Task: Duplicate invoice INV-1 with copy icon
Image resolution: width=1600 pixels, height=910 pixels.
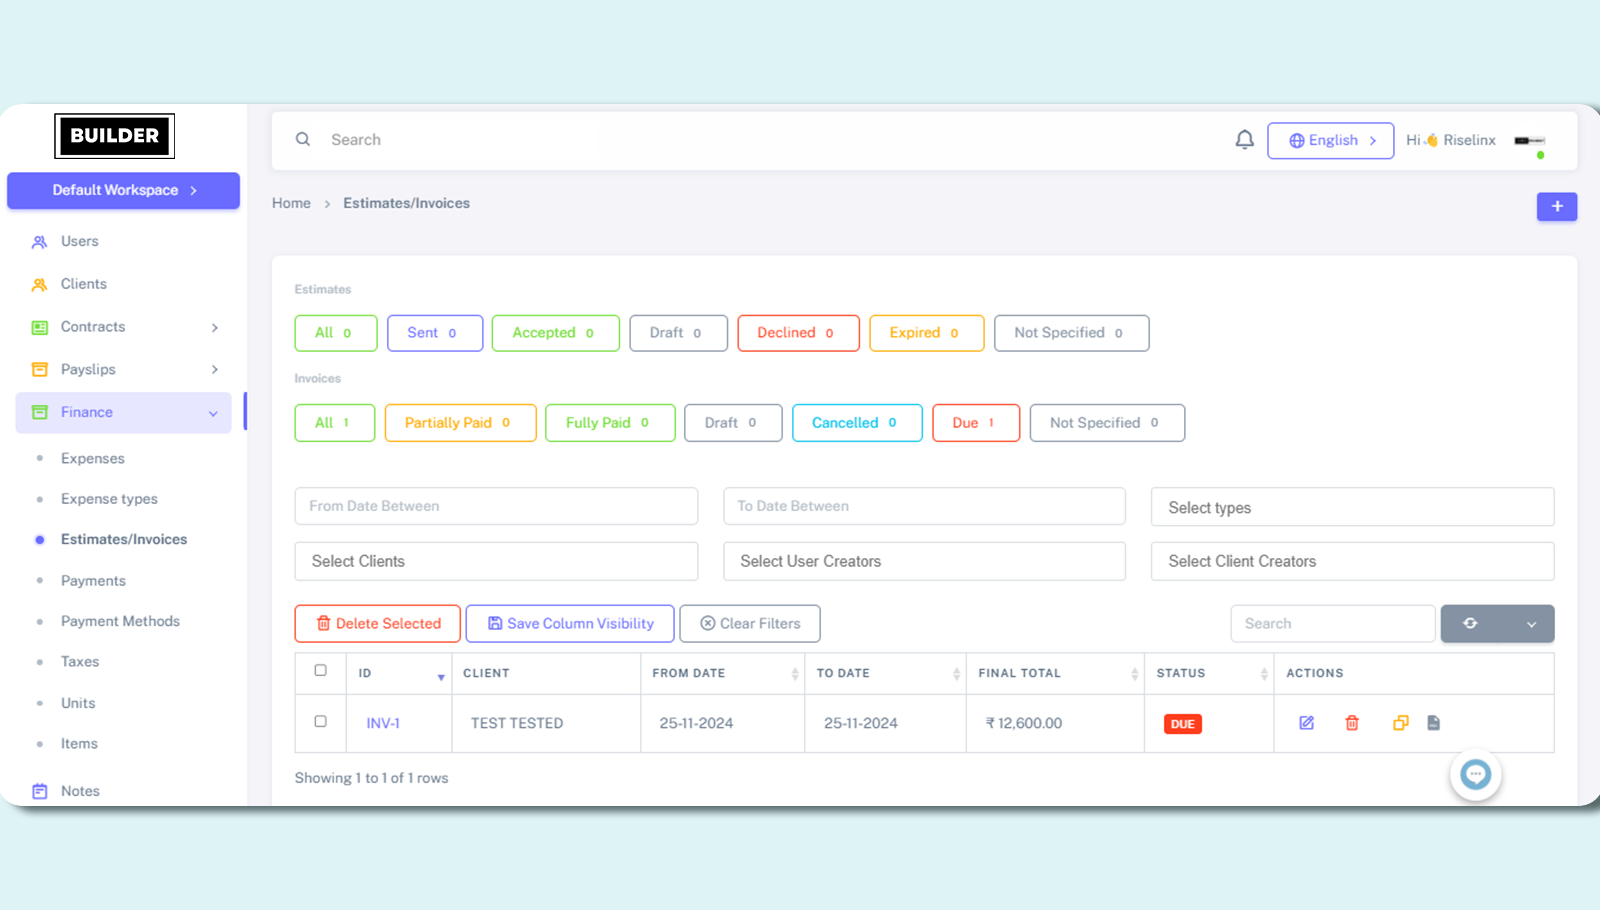Action: [x=1400, y=723]
